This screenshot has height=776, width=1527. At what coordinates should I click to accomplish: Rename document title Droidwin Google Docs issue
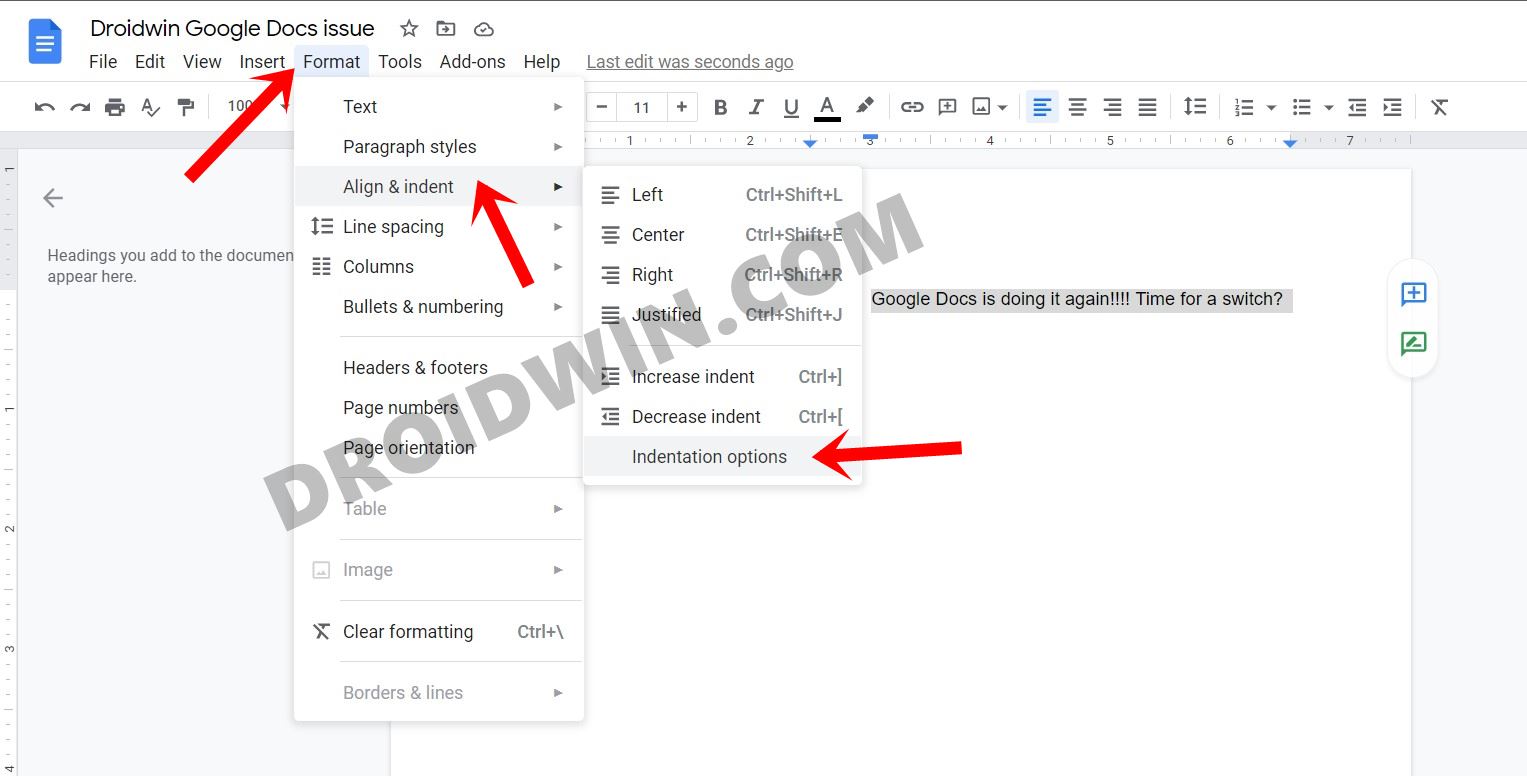(232, 28)
